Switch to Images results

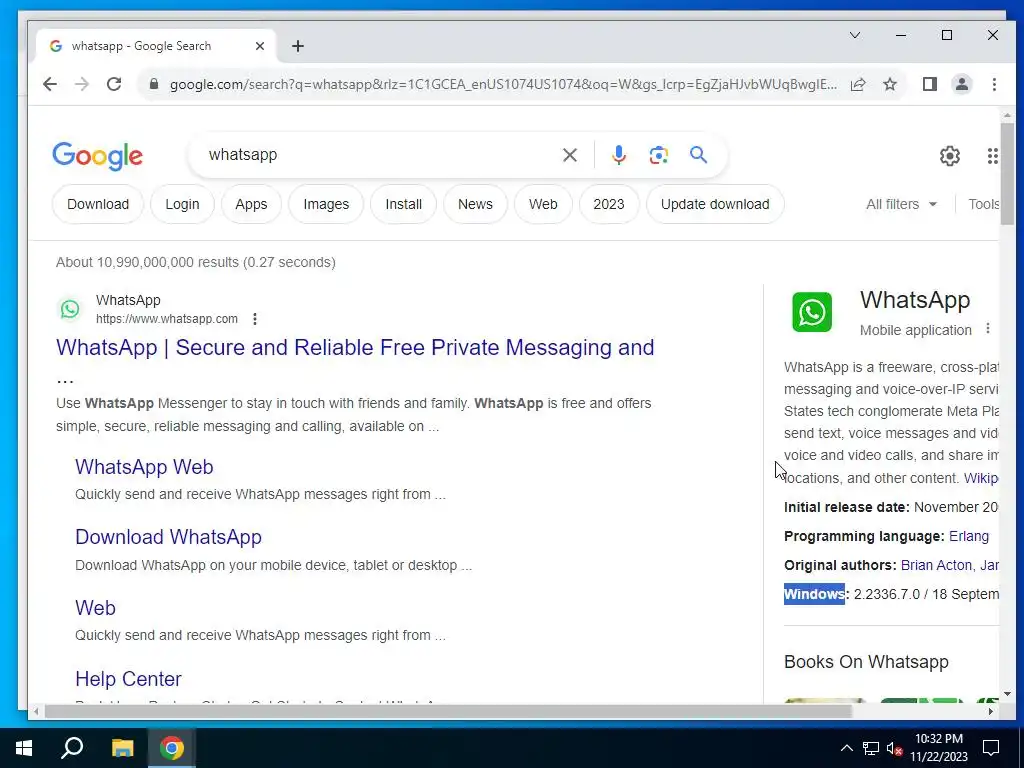tap(326, 204)
